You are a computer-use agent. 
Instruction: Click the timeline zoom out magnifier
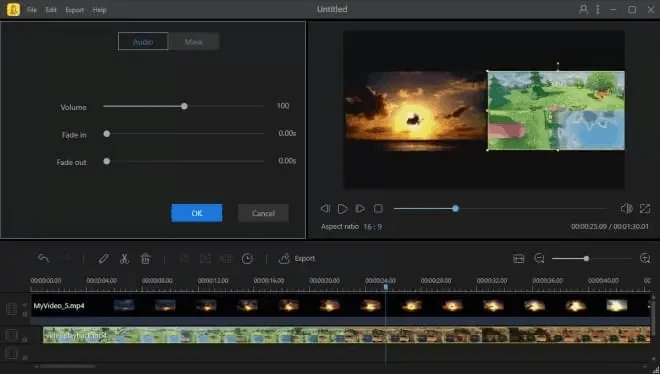pos(539,258)
